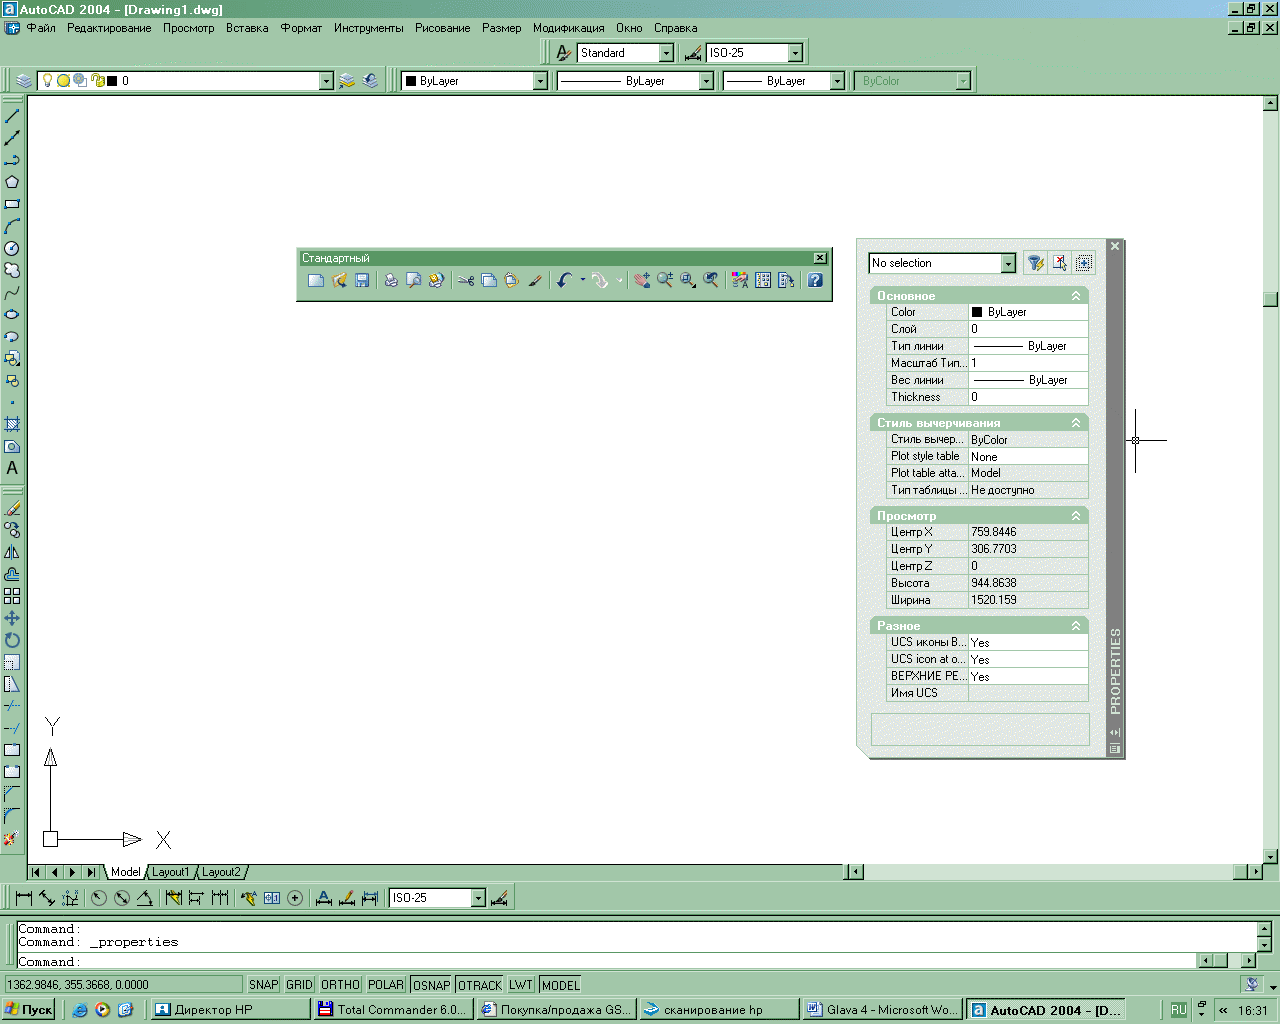
Task: Open the top ISO-25 dimension style dropdown
Action: coord(795,53)
